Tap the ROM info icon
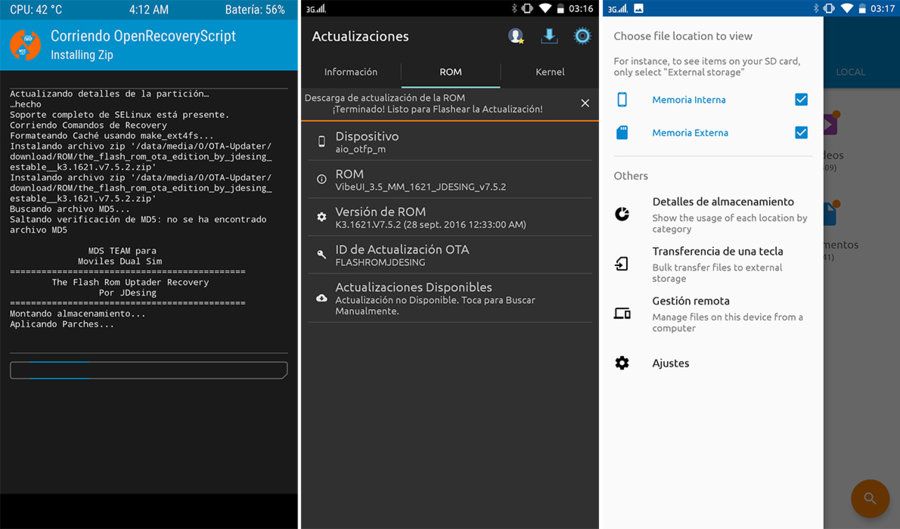The image size is (900, 529). pos(321,180)
